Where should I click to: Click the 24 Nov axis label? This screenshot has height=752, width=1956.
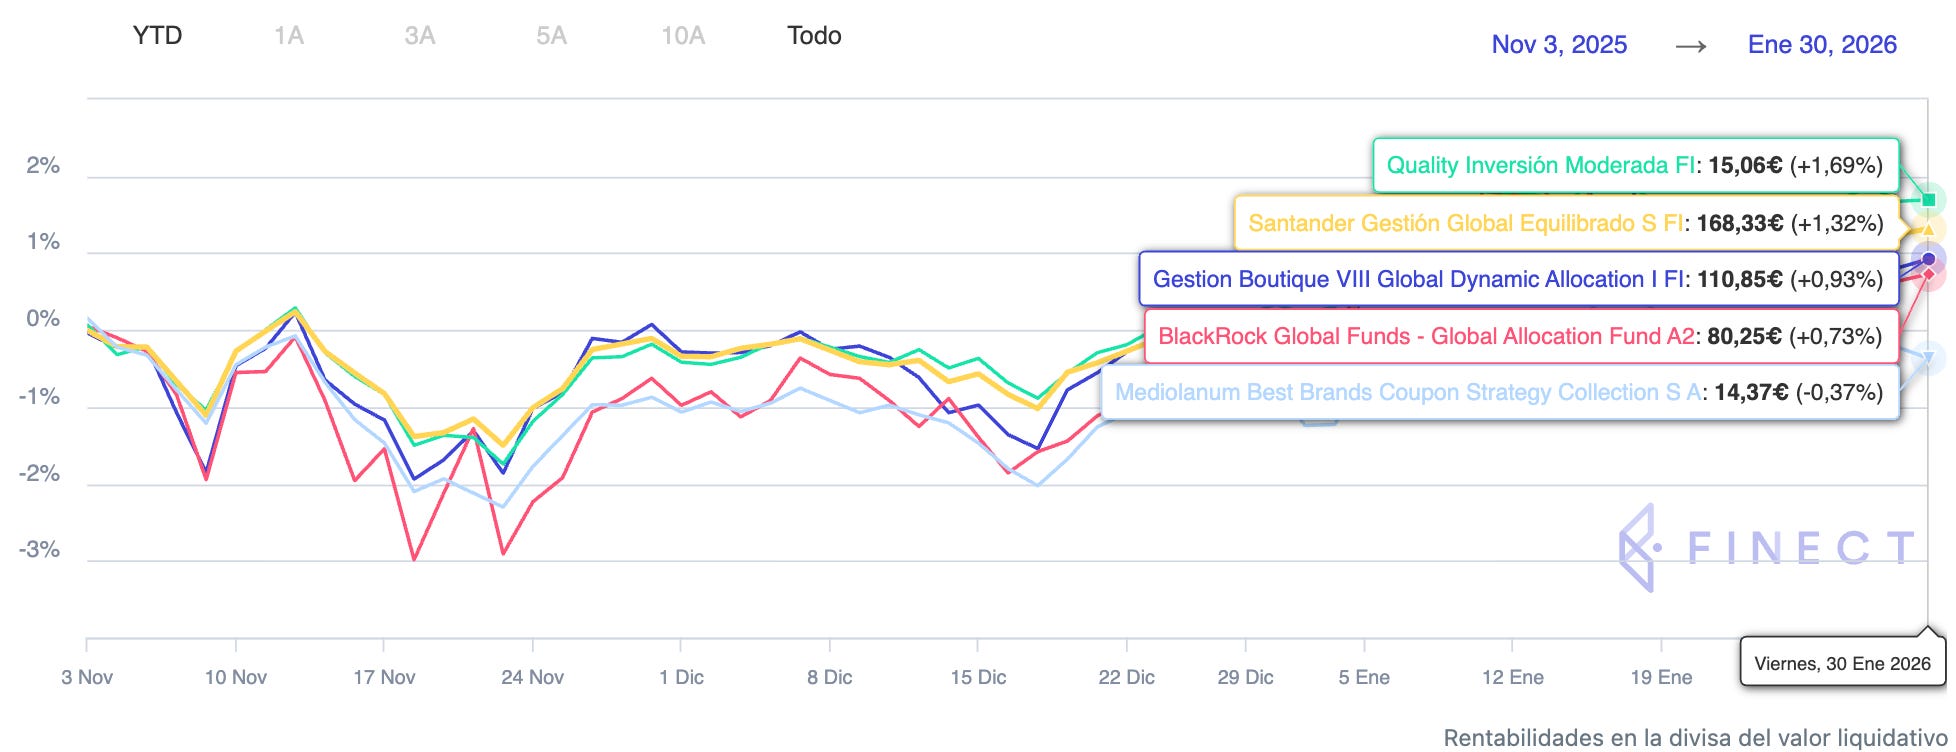click(x=532, y=678)
